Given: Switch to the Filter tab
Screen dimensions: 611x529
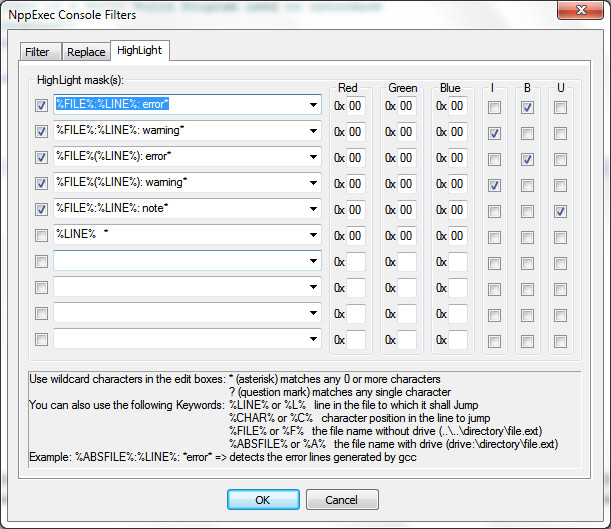Looking at the screenshot, I should (x=41, y=52).
